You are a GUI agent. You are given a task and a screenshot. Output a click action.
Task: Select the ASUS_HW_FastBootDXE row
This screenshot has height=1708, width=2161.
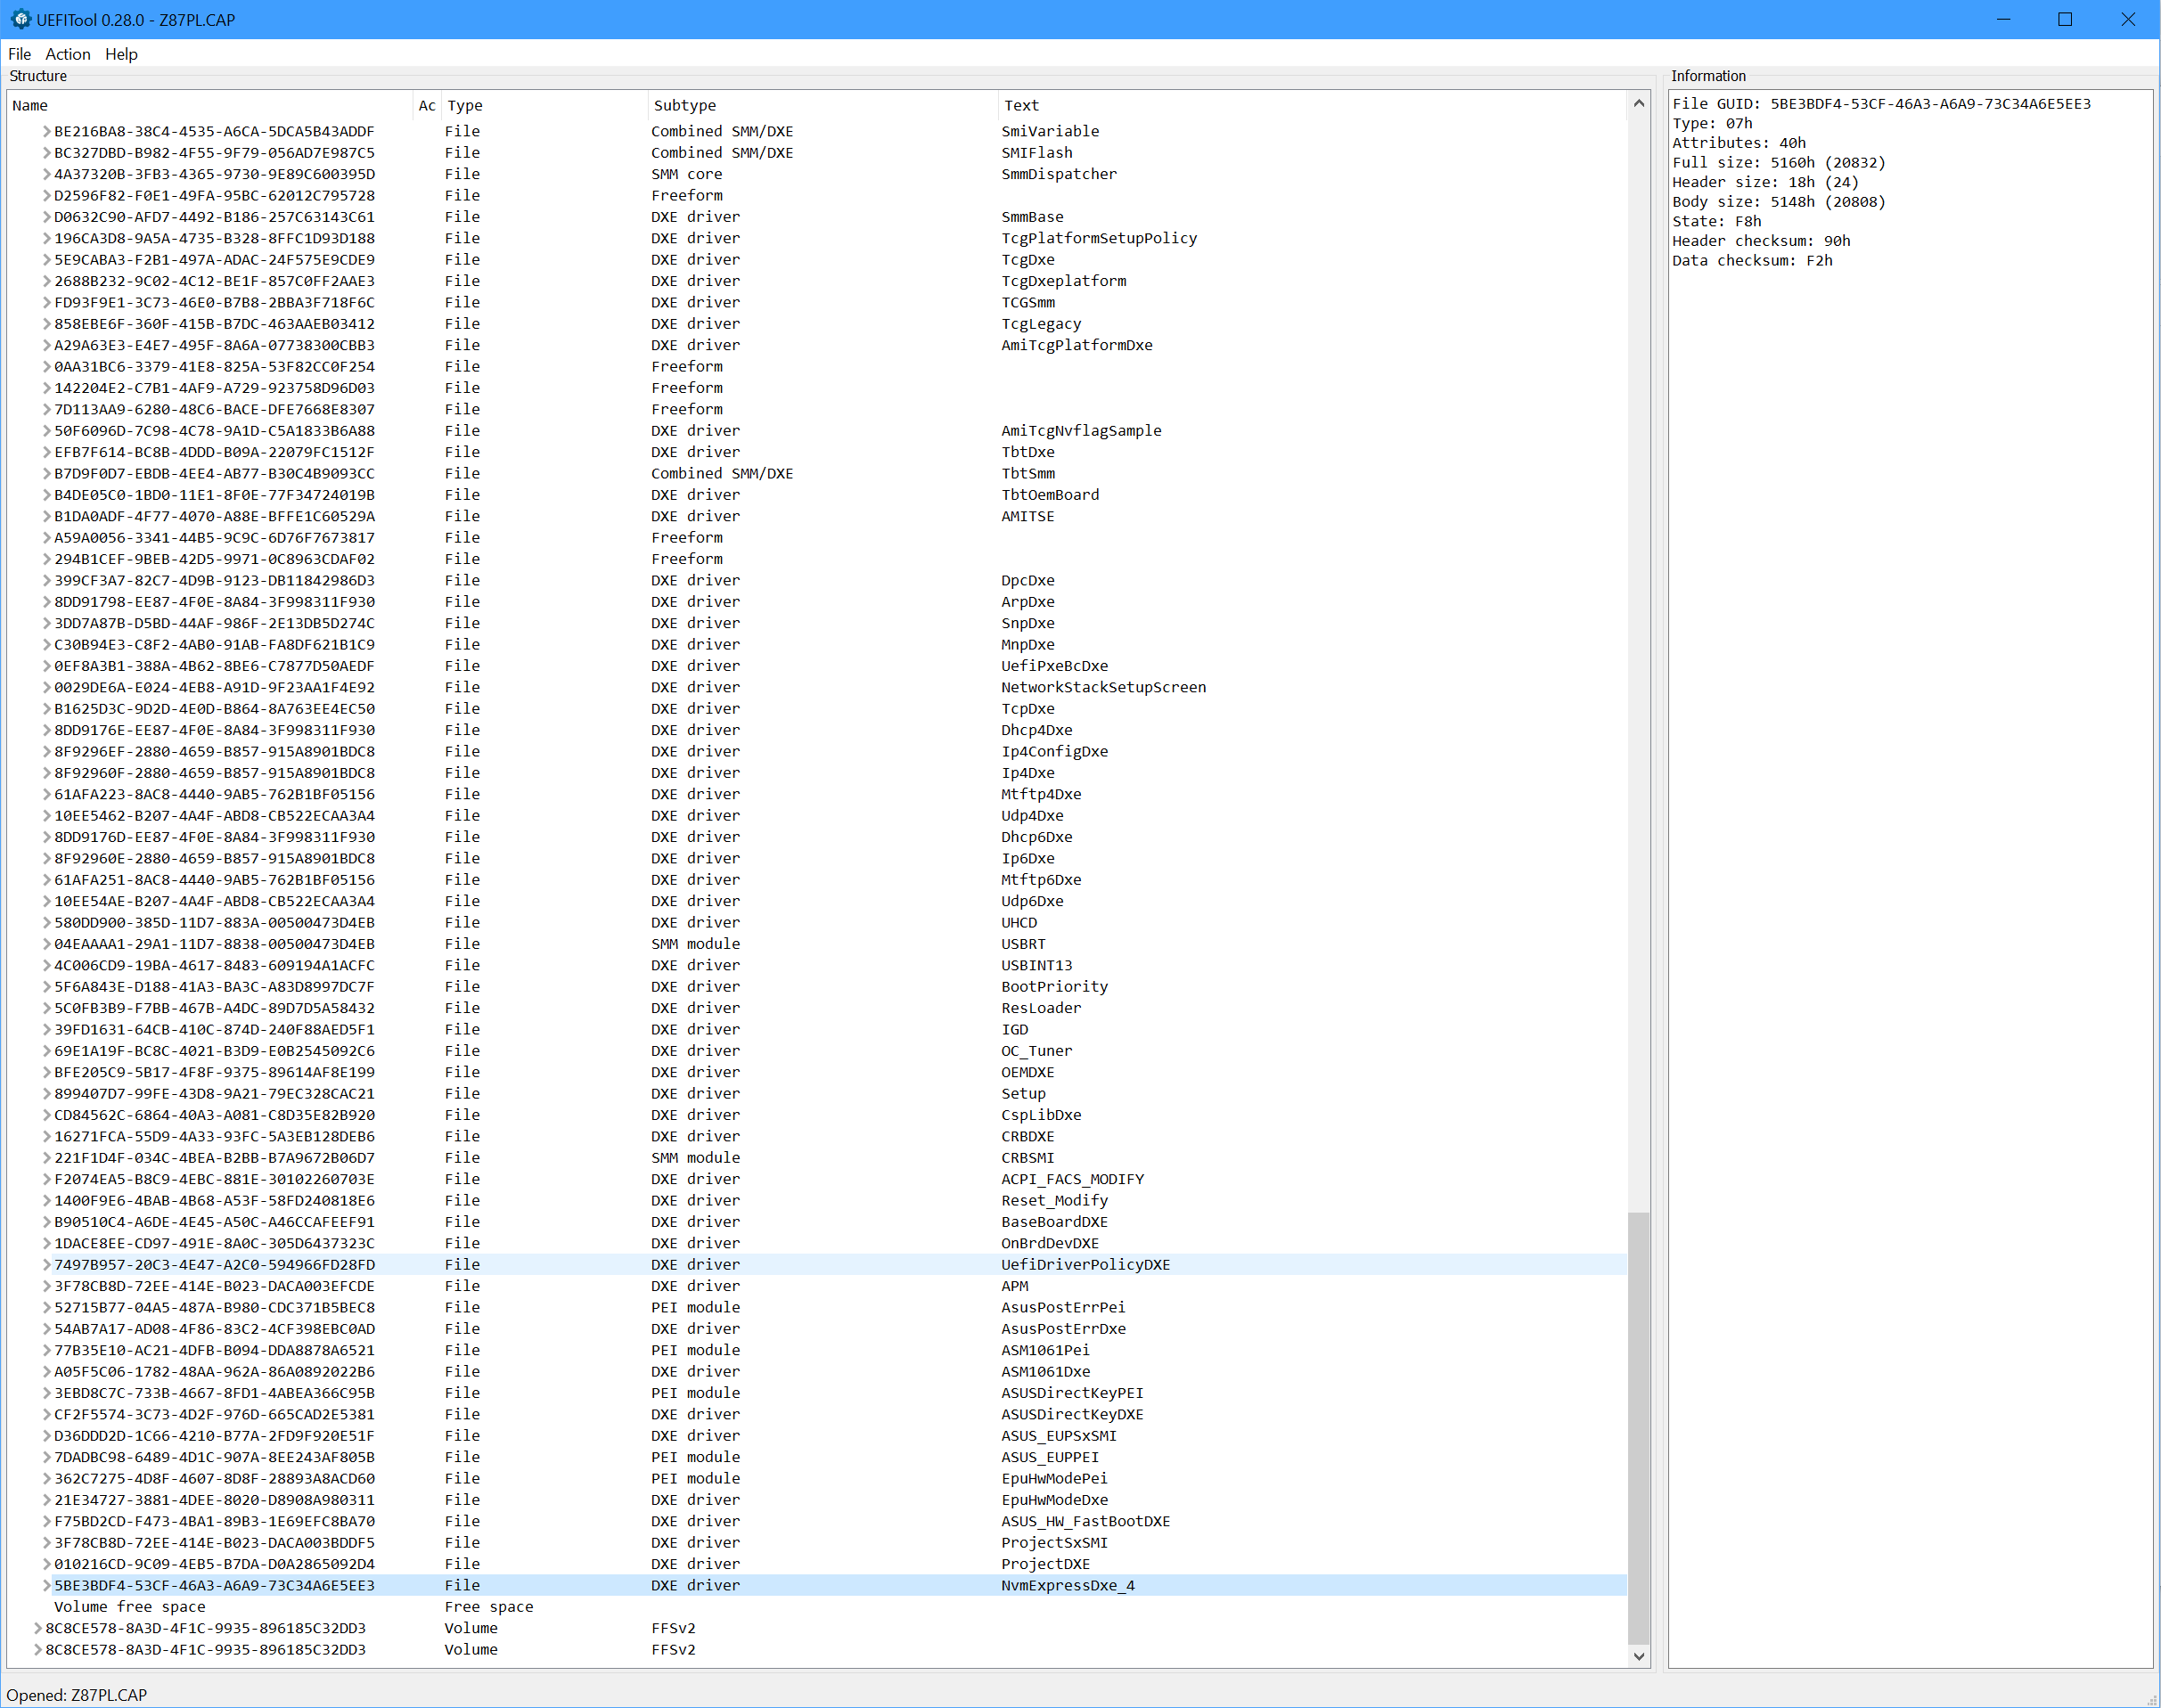pyautogui.click(x=817, y=1521)
